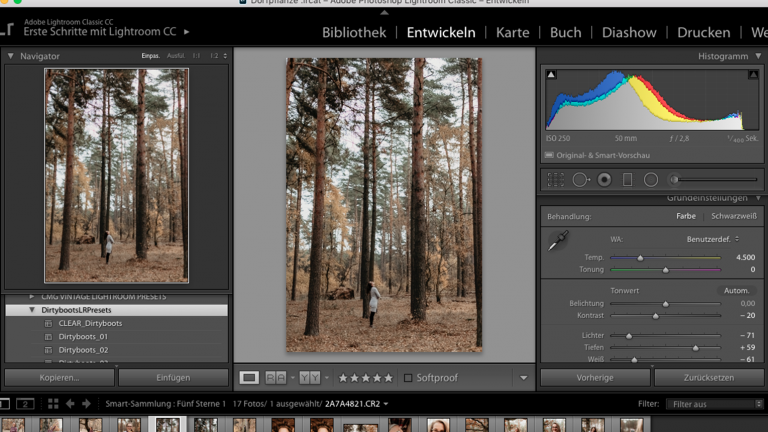Click the CLEAR_Dirtyboots preset icon
768x432 pixels.
(x=48, y=323)
